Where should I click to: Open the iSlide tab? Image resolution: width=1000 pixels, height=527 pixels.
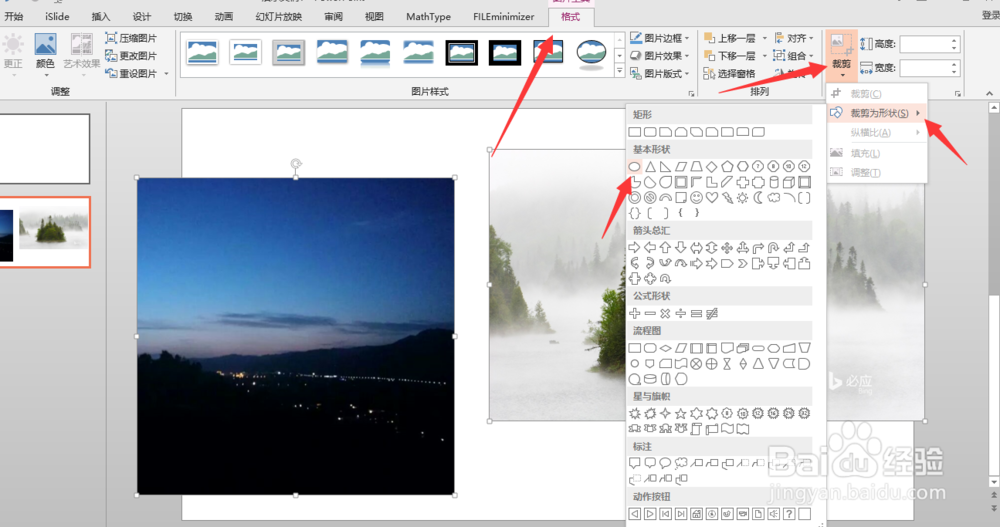[57, 17]
